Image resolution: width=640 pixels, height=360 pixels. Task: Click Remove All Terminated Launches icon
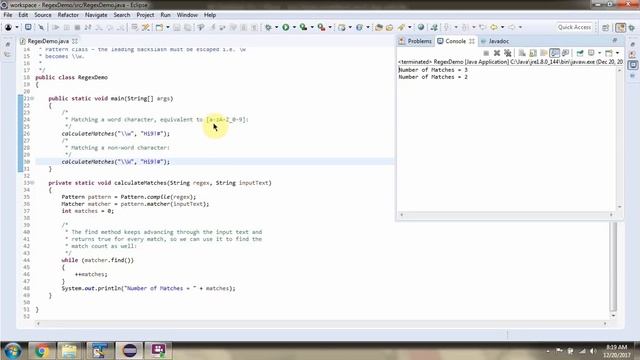(x=507, y=53)
